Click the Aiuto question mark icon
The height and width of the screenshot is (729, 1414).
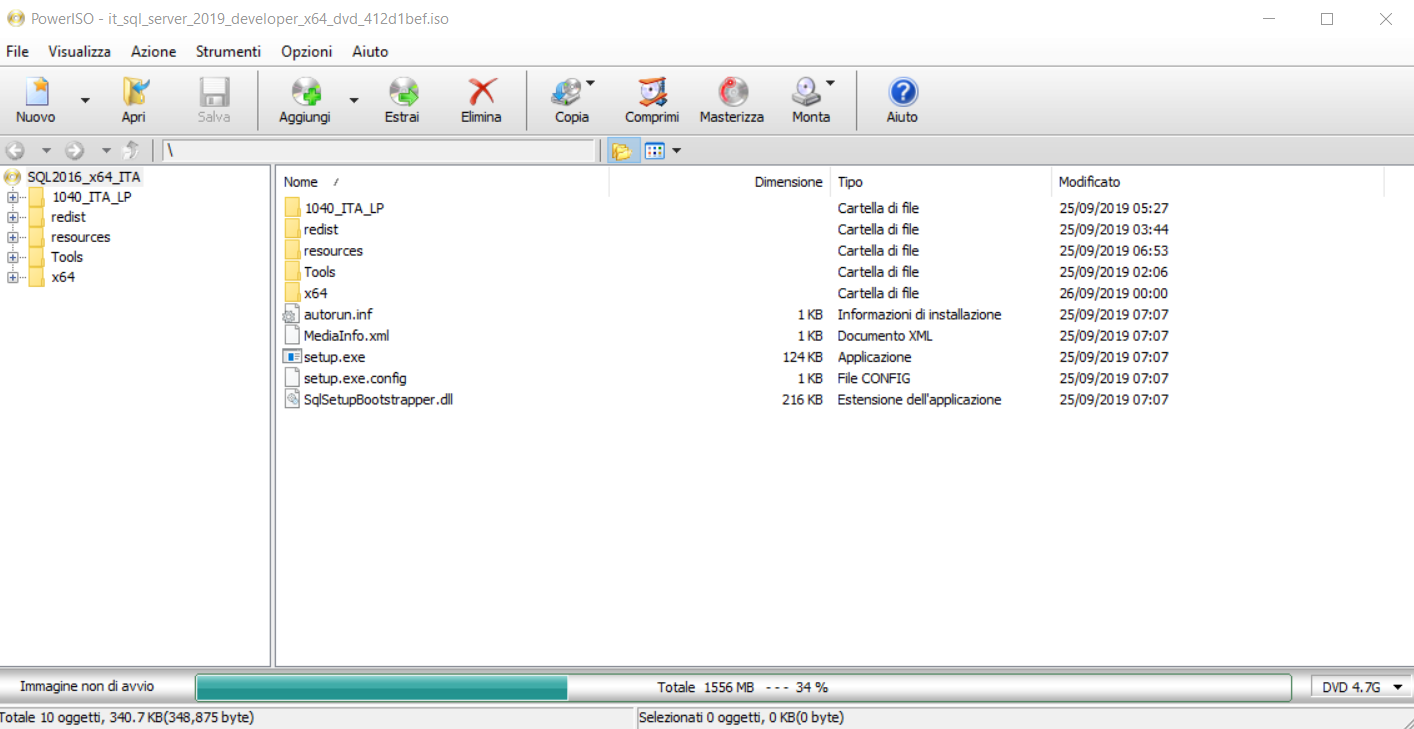(903, 92)
